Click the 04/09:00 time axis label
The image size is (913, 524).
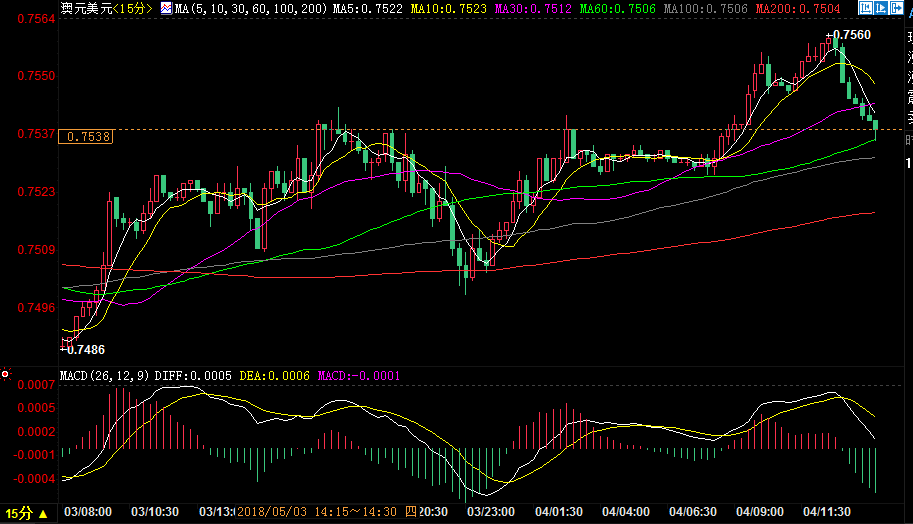tap(760, 512)
